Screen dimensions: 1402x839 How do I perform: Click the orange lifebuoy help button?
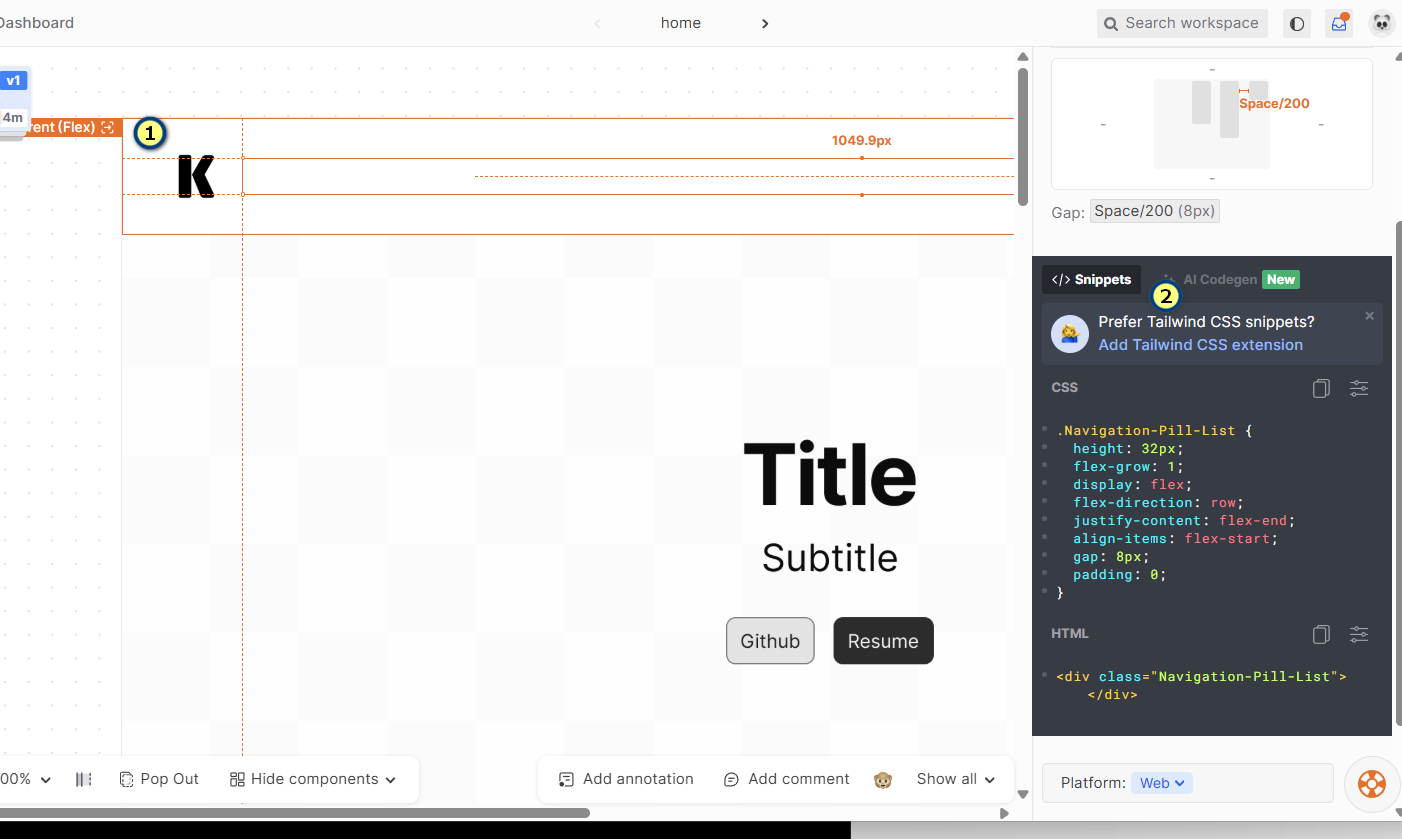click(1371, 783)
